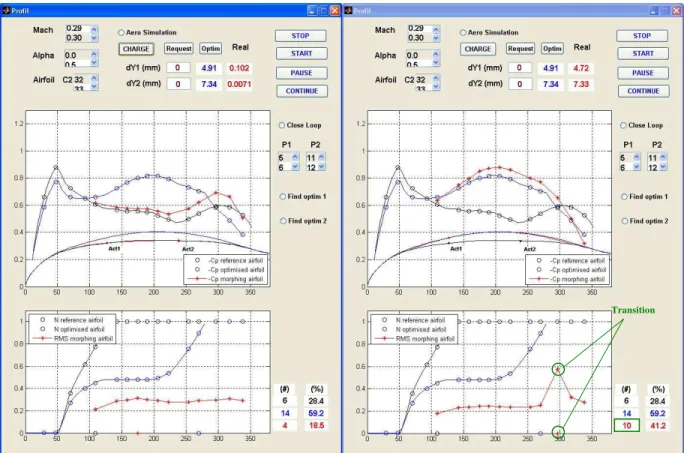This screenshot has height=453, width=684.
Task: Click Mach list up arrow in left window
Action: click(x=94, y=29)
